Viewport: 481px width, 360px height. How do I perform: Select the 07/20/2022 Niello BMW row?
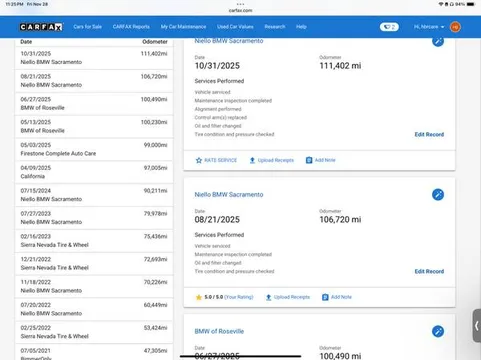coord(94,309)
